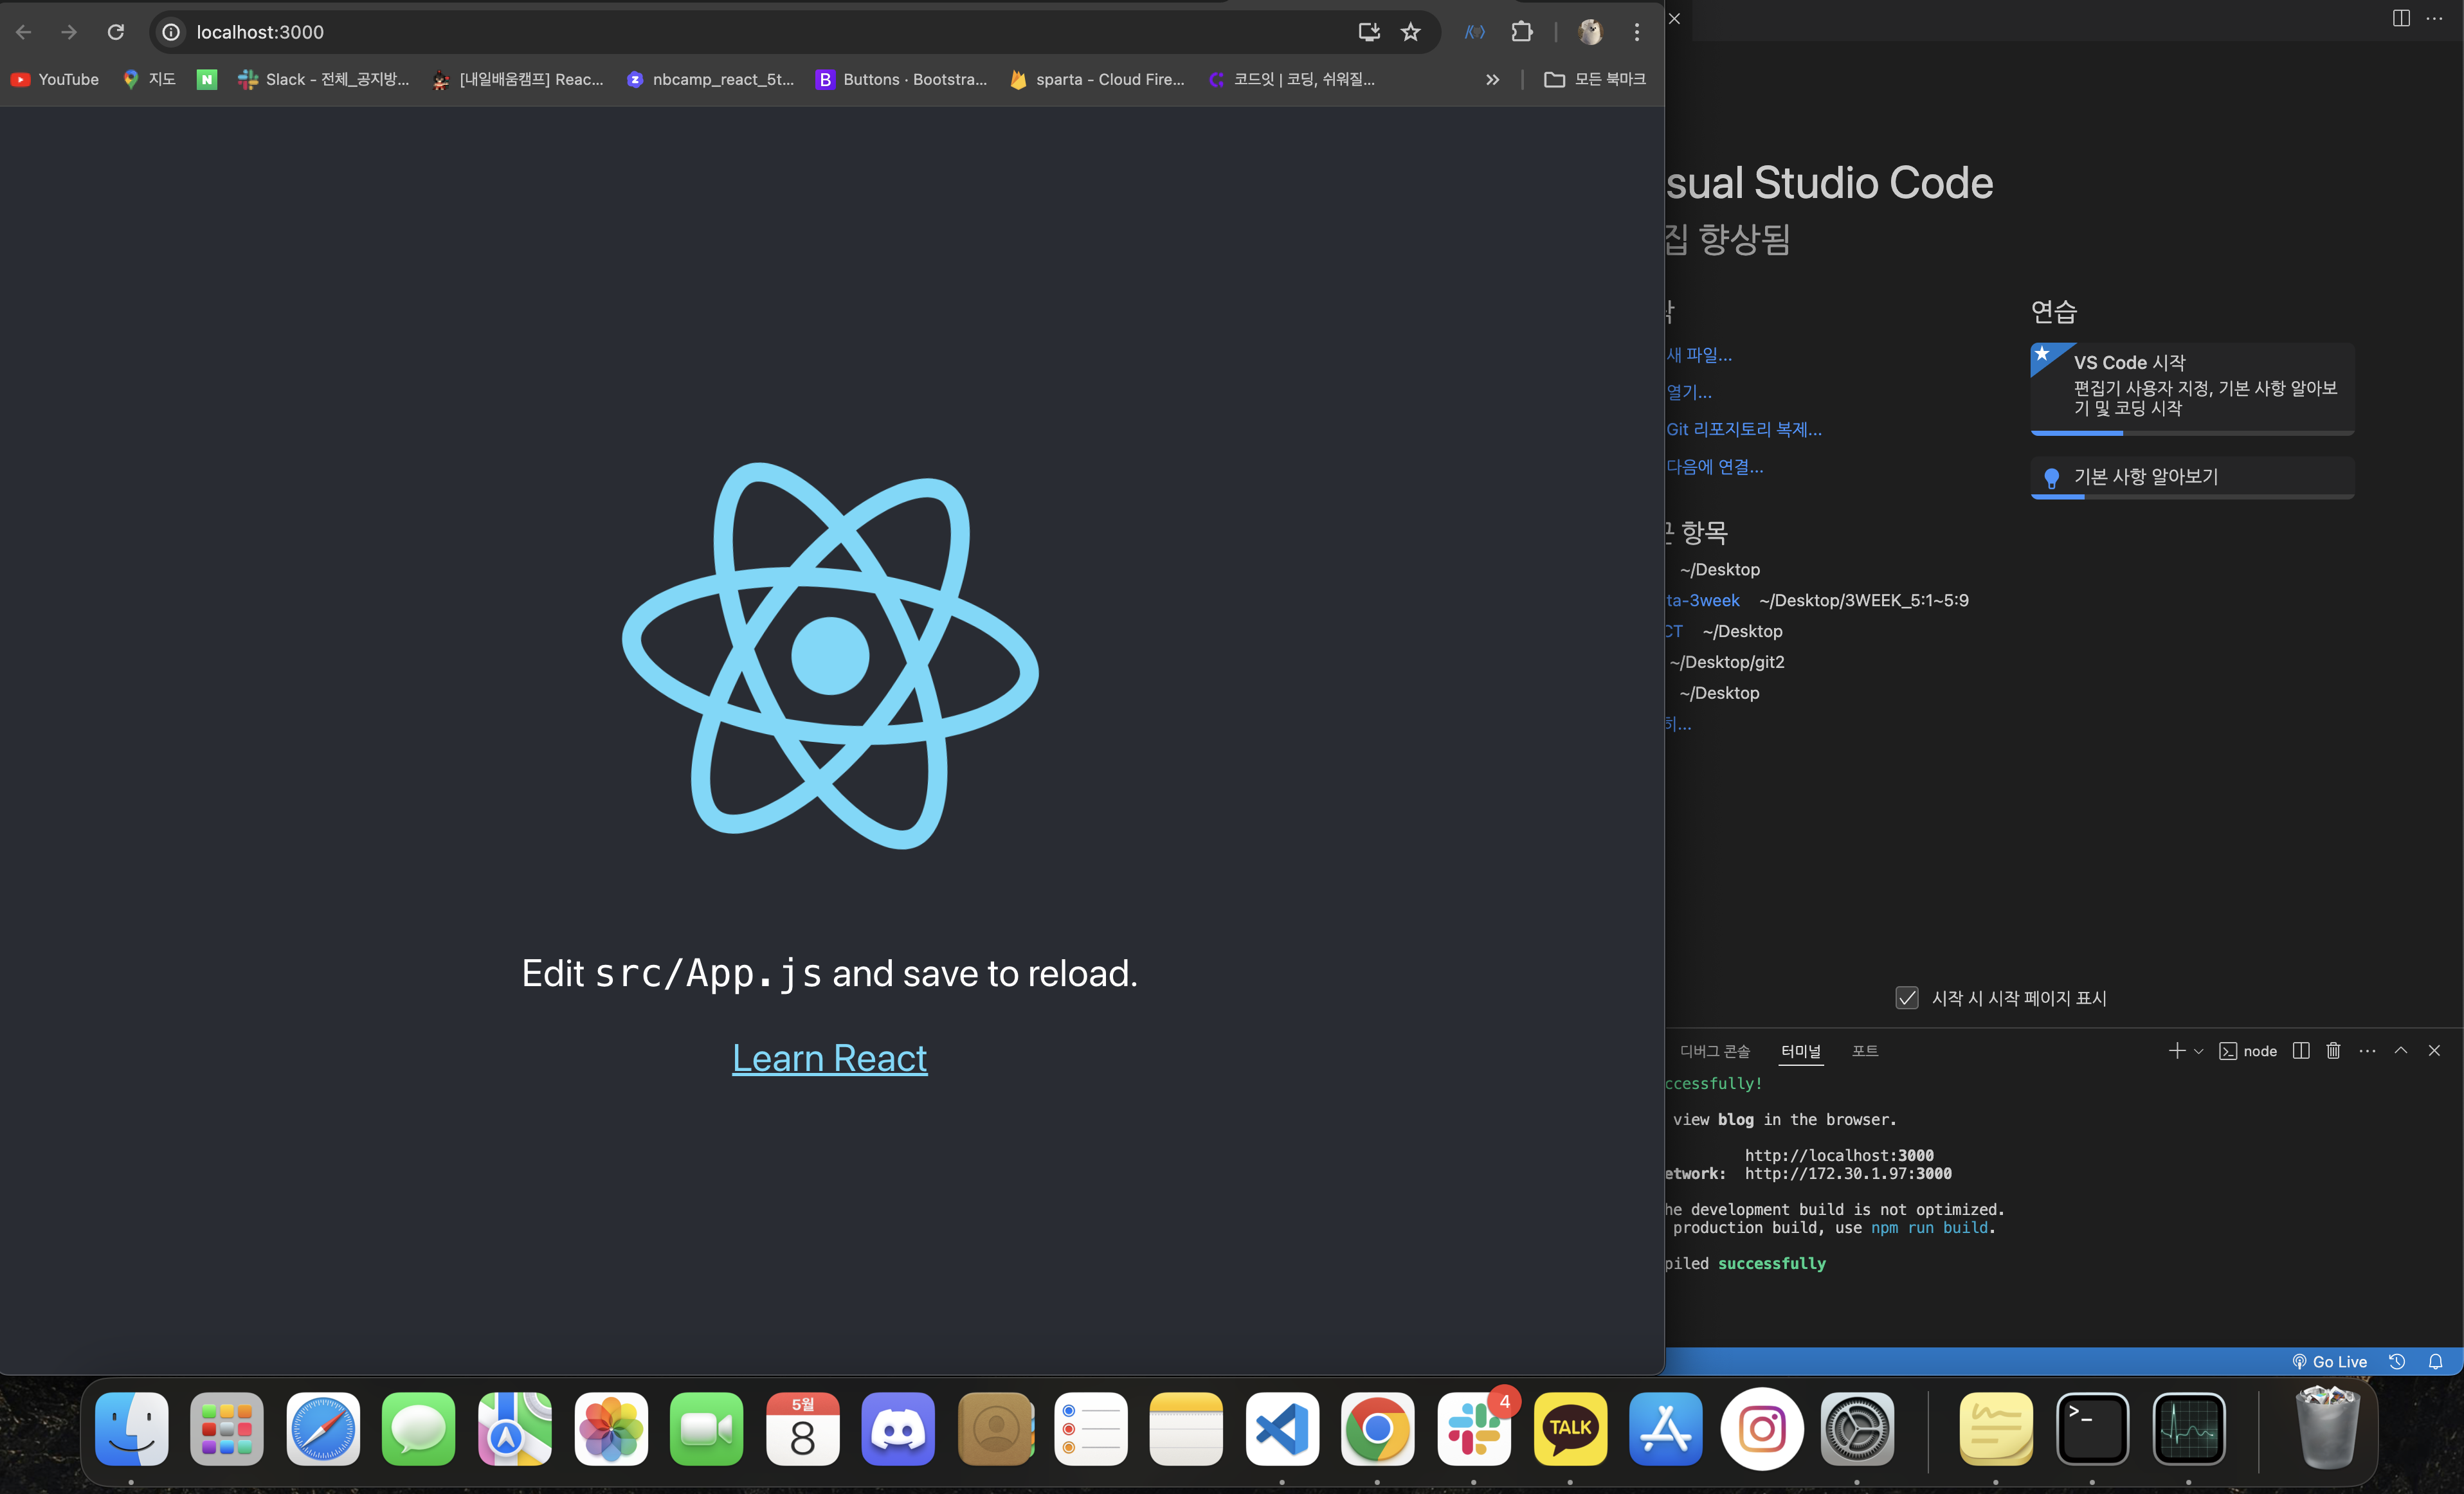
Task: Maximize the panel with the chevron-up
Action: (x=2400, y=1050)
